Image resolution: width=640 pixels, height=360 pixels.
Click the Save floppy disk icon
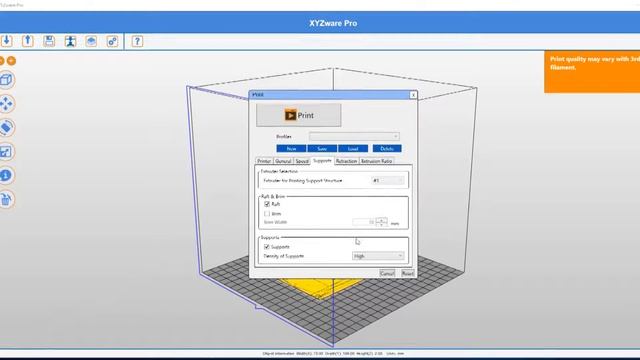pyautogui.click(x=49, y=41)
